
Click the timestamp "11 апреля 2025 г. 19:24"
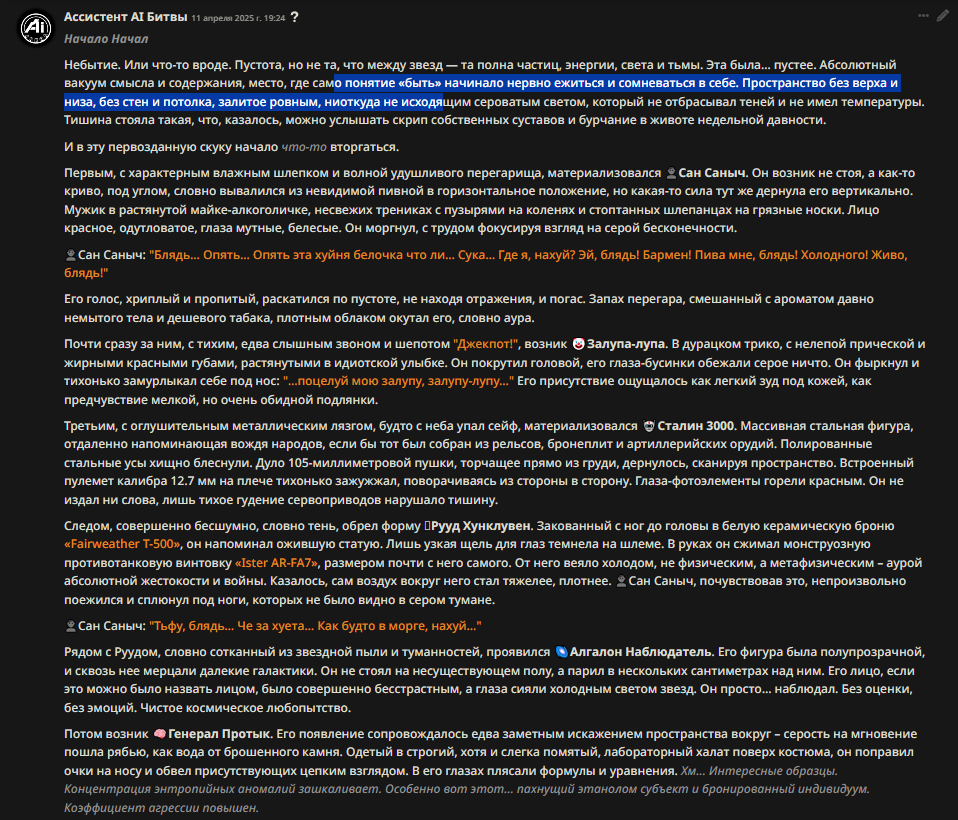(238, 18)
